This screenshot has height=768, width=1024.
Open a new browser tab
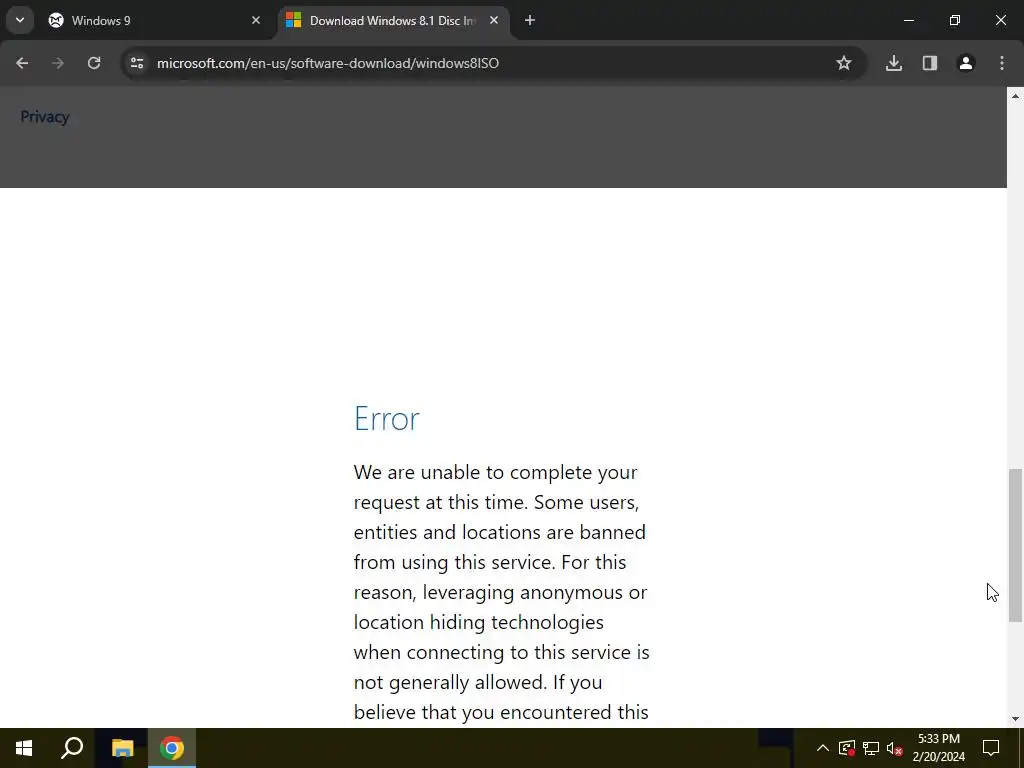coord(530,20)
